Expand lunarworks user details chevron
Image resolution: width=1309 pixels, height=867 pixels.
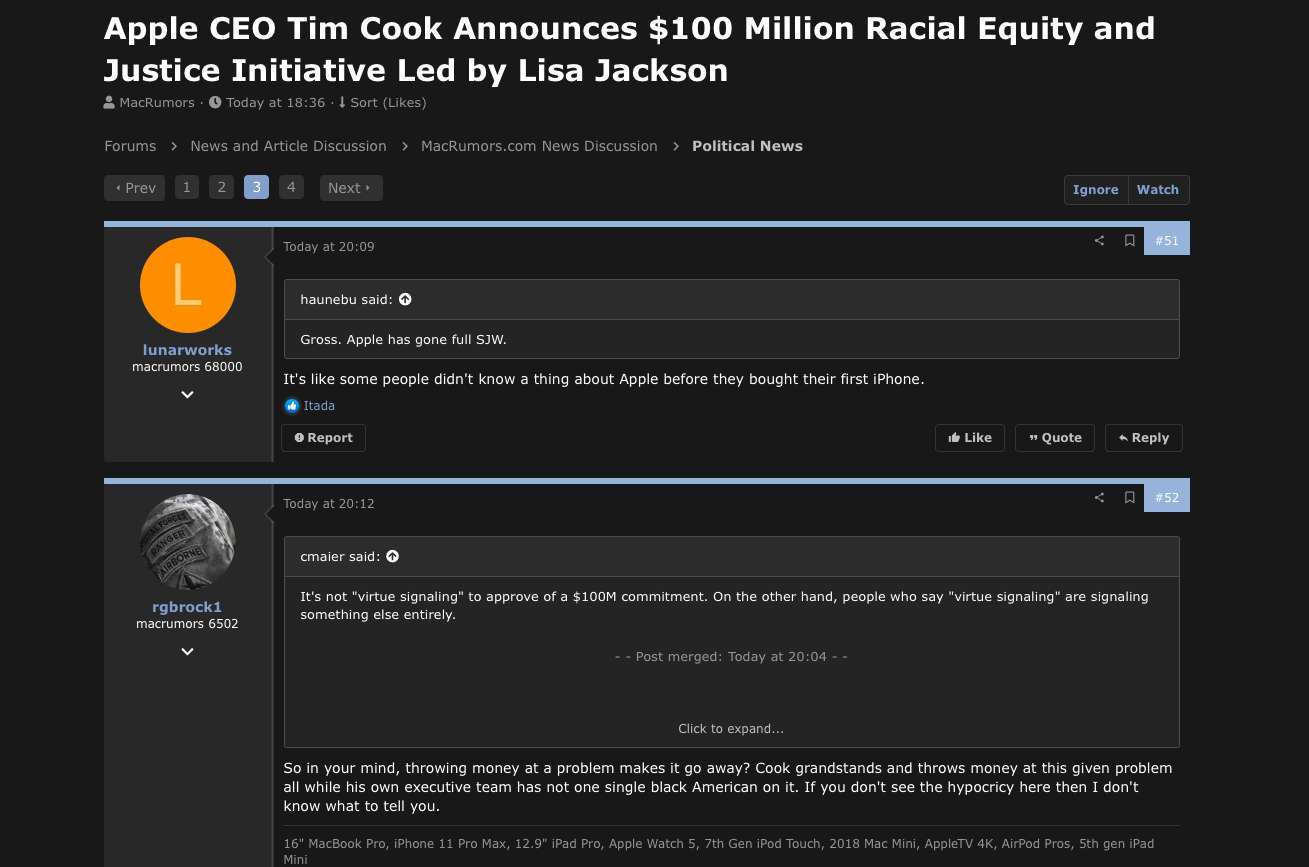(x=187, y=395)
